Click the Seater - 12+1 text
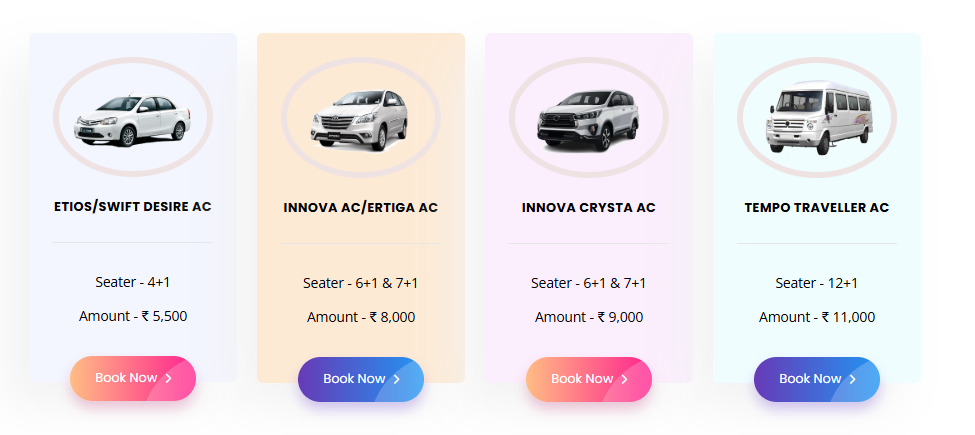 [x=816, y=283]
